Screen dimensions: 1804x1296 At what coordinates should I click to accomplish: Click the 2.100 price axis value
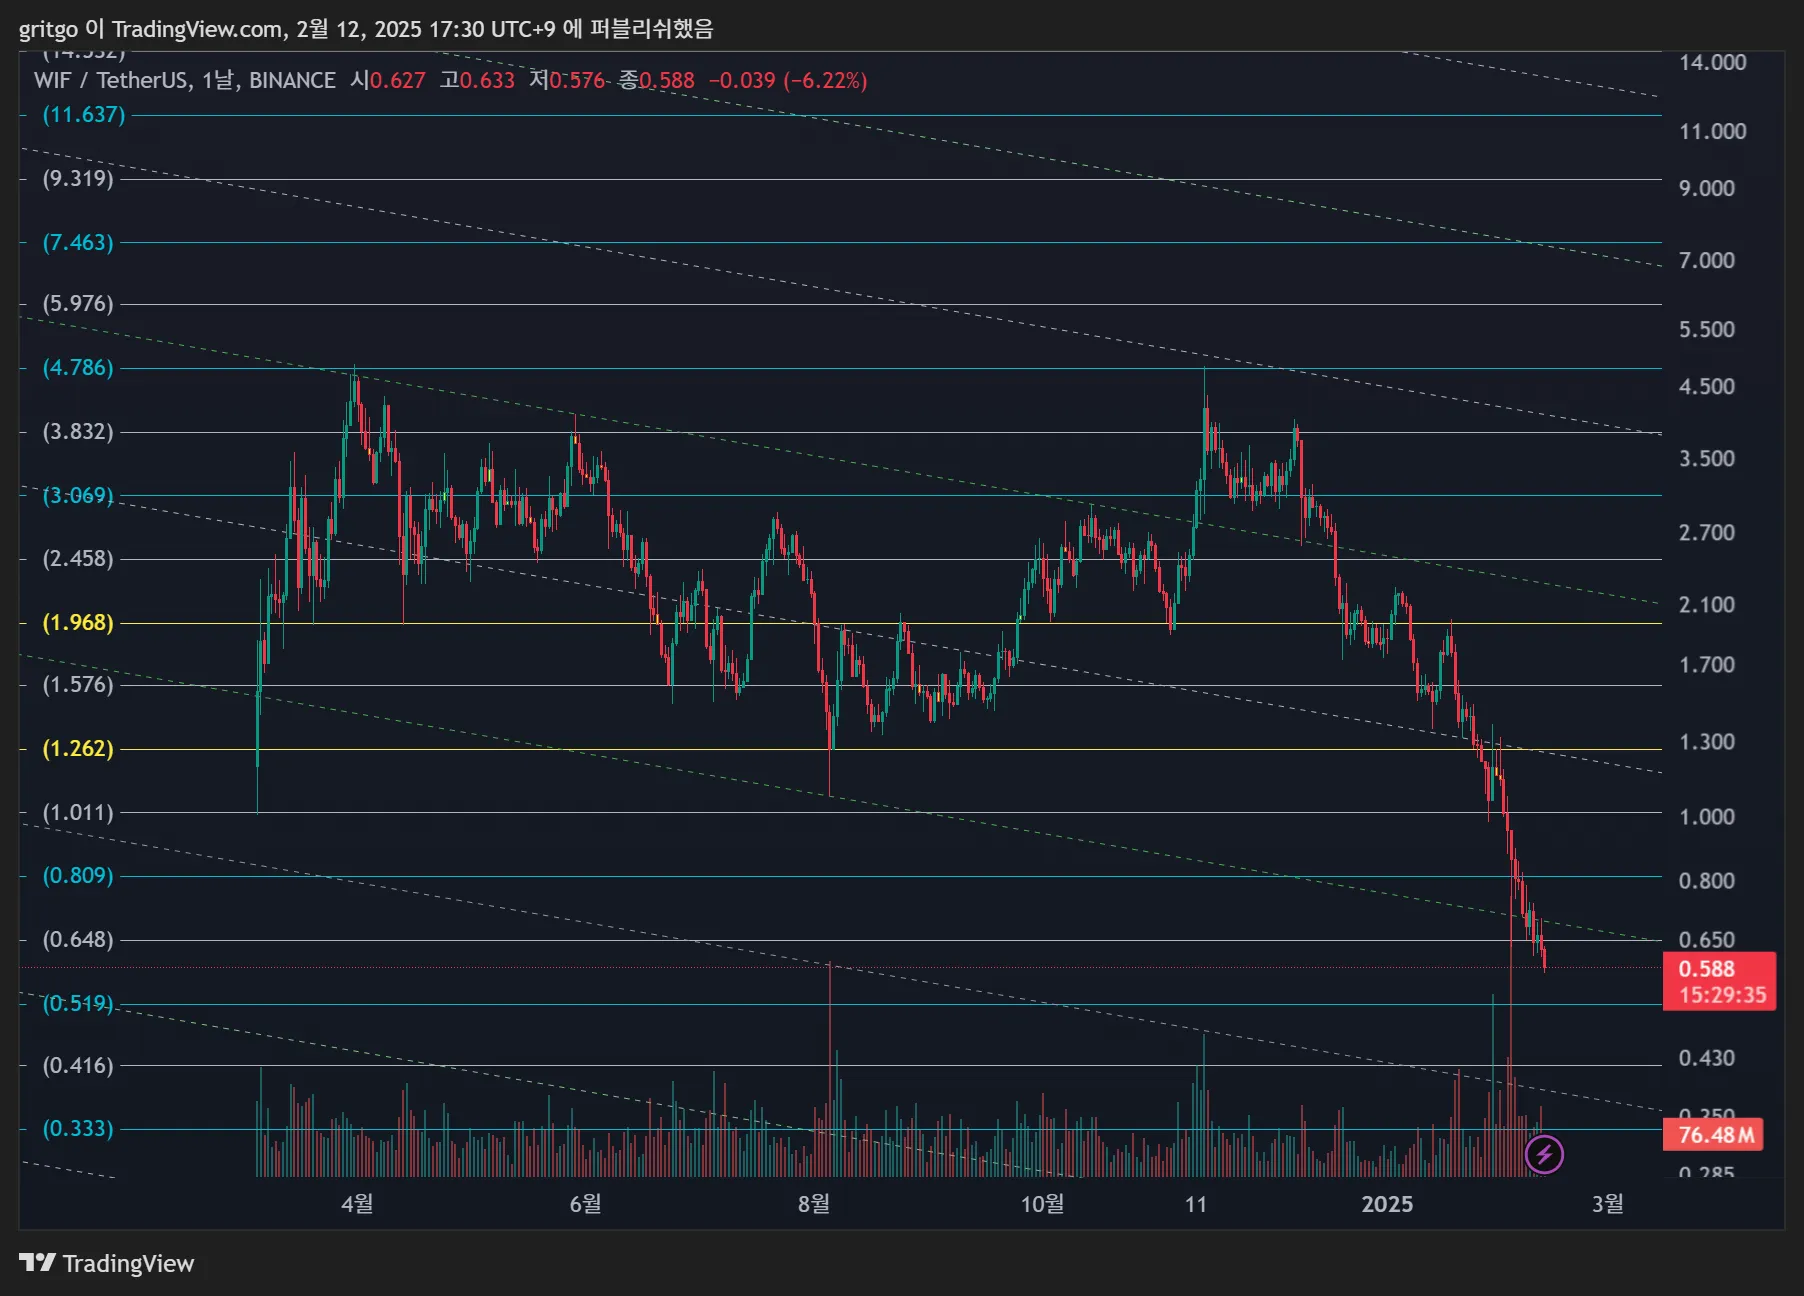point(1707,605)
